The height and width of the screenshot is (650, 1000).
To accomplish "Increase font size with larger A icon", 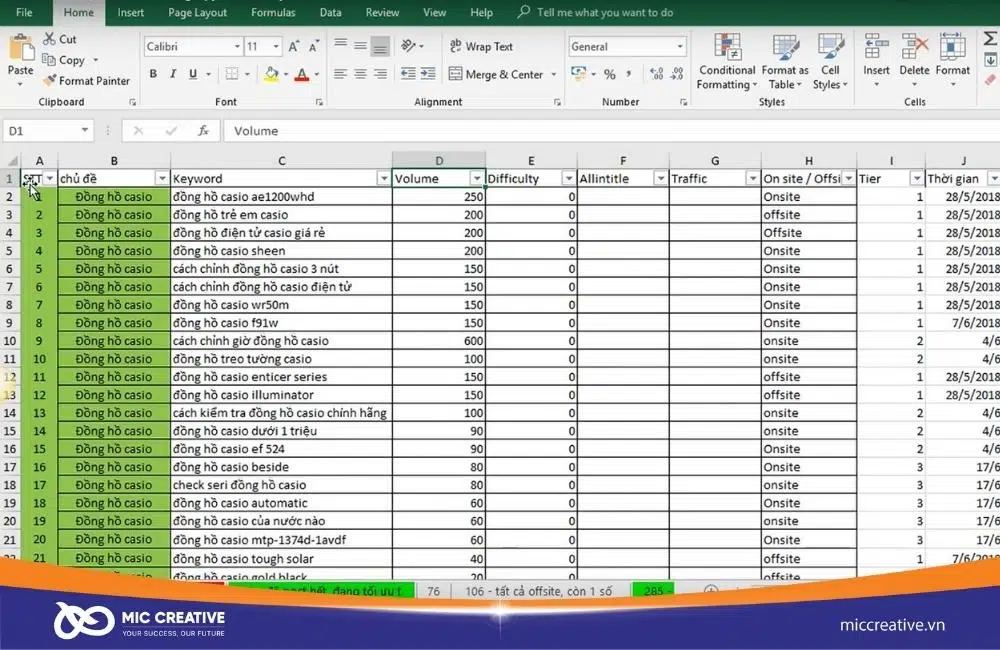I will [293, 47].
